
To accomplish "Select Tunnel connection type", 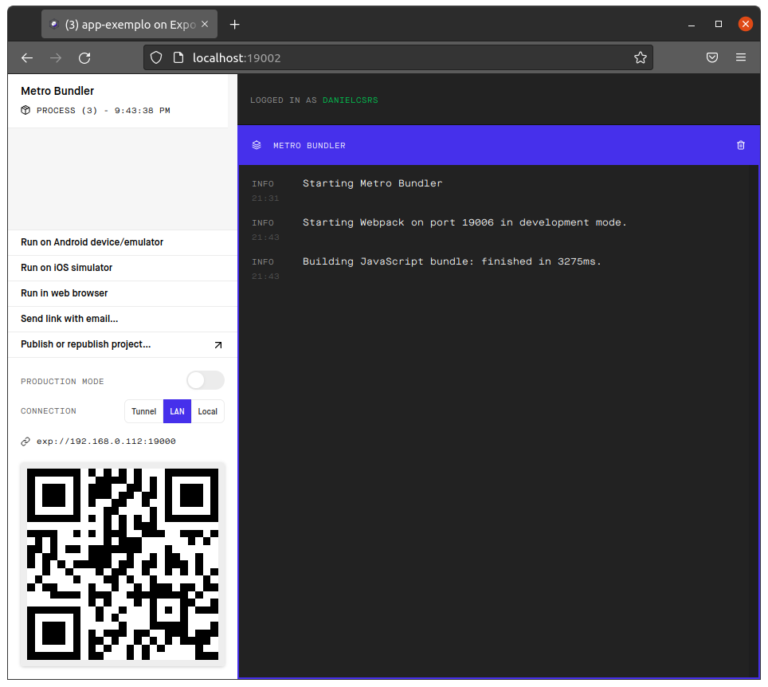I will (144, 411).
